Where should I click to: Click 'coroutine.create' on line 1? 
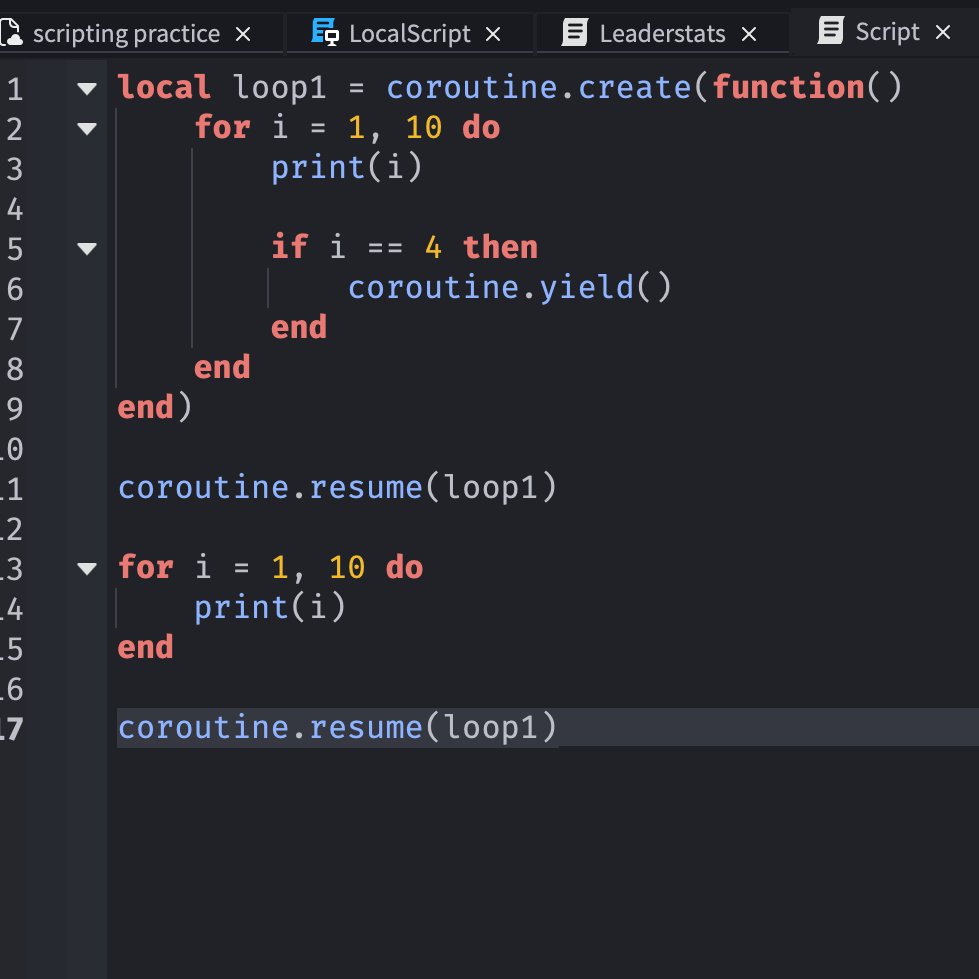(x=539, y=87)
